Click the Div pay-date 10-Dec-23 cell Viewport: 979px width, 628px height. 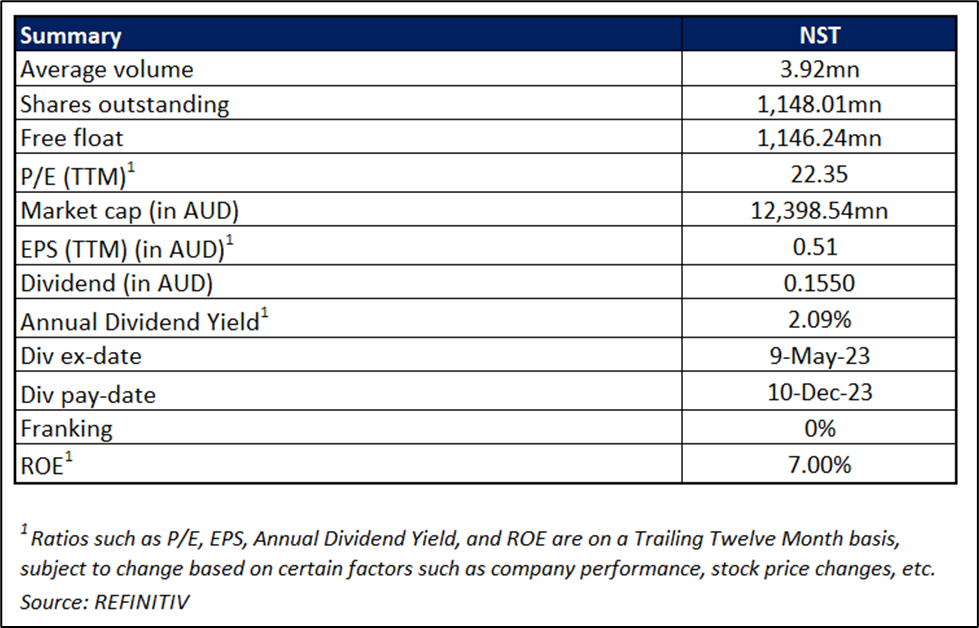819,391
